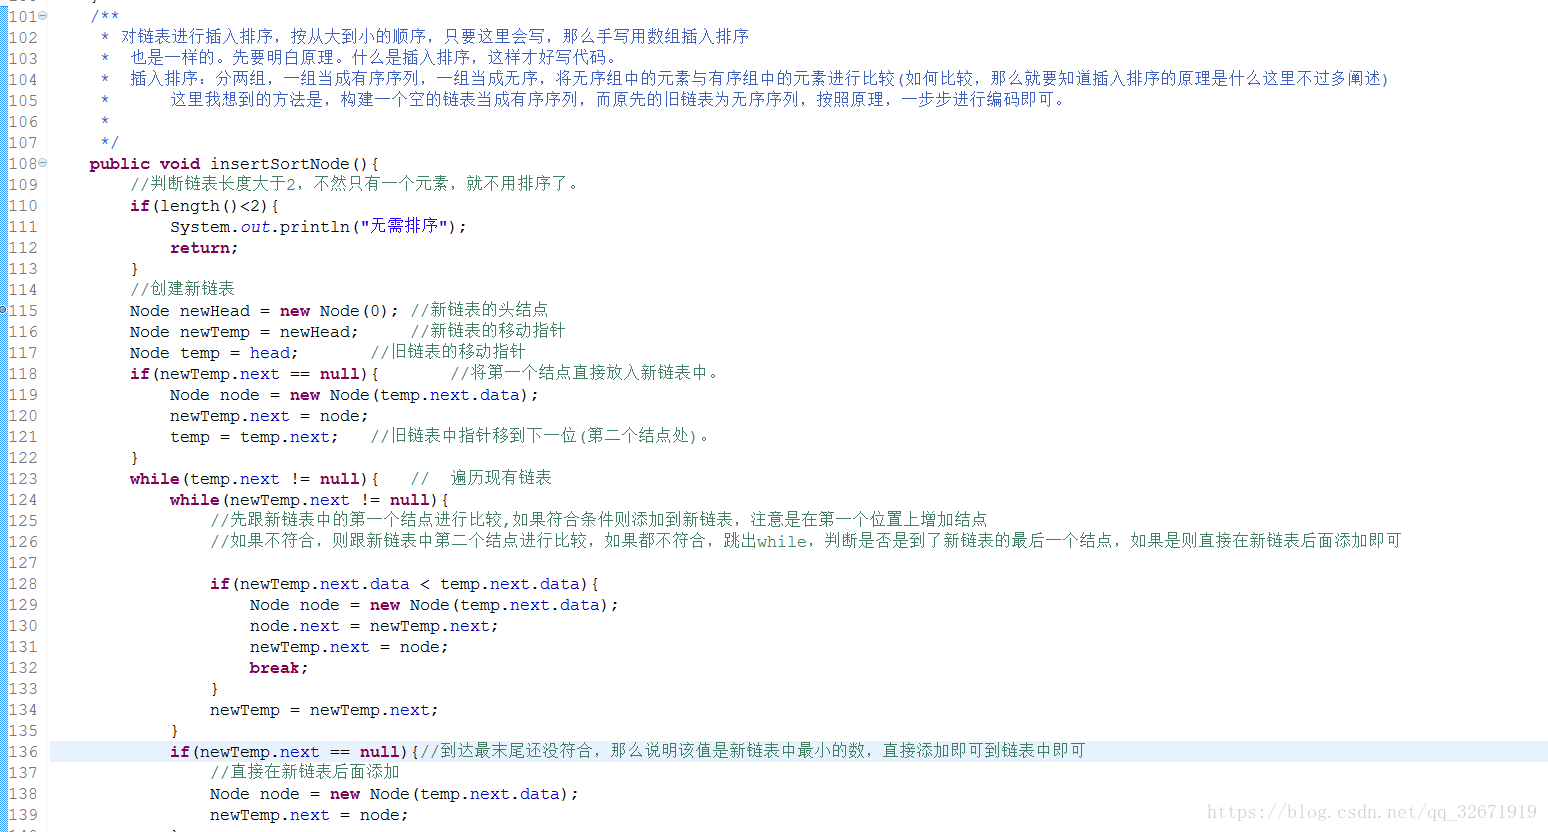Click the Javadoc line starting '对链表进行插入排序'
Viewport: 1548px width, 832px height.
point(425,37)
